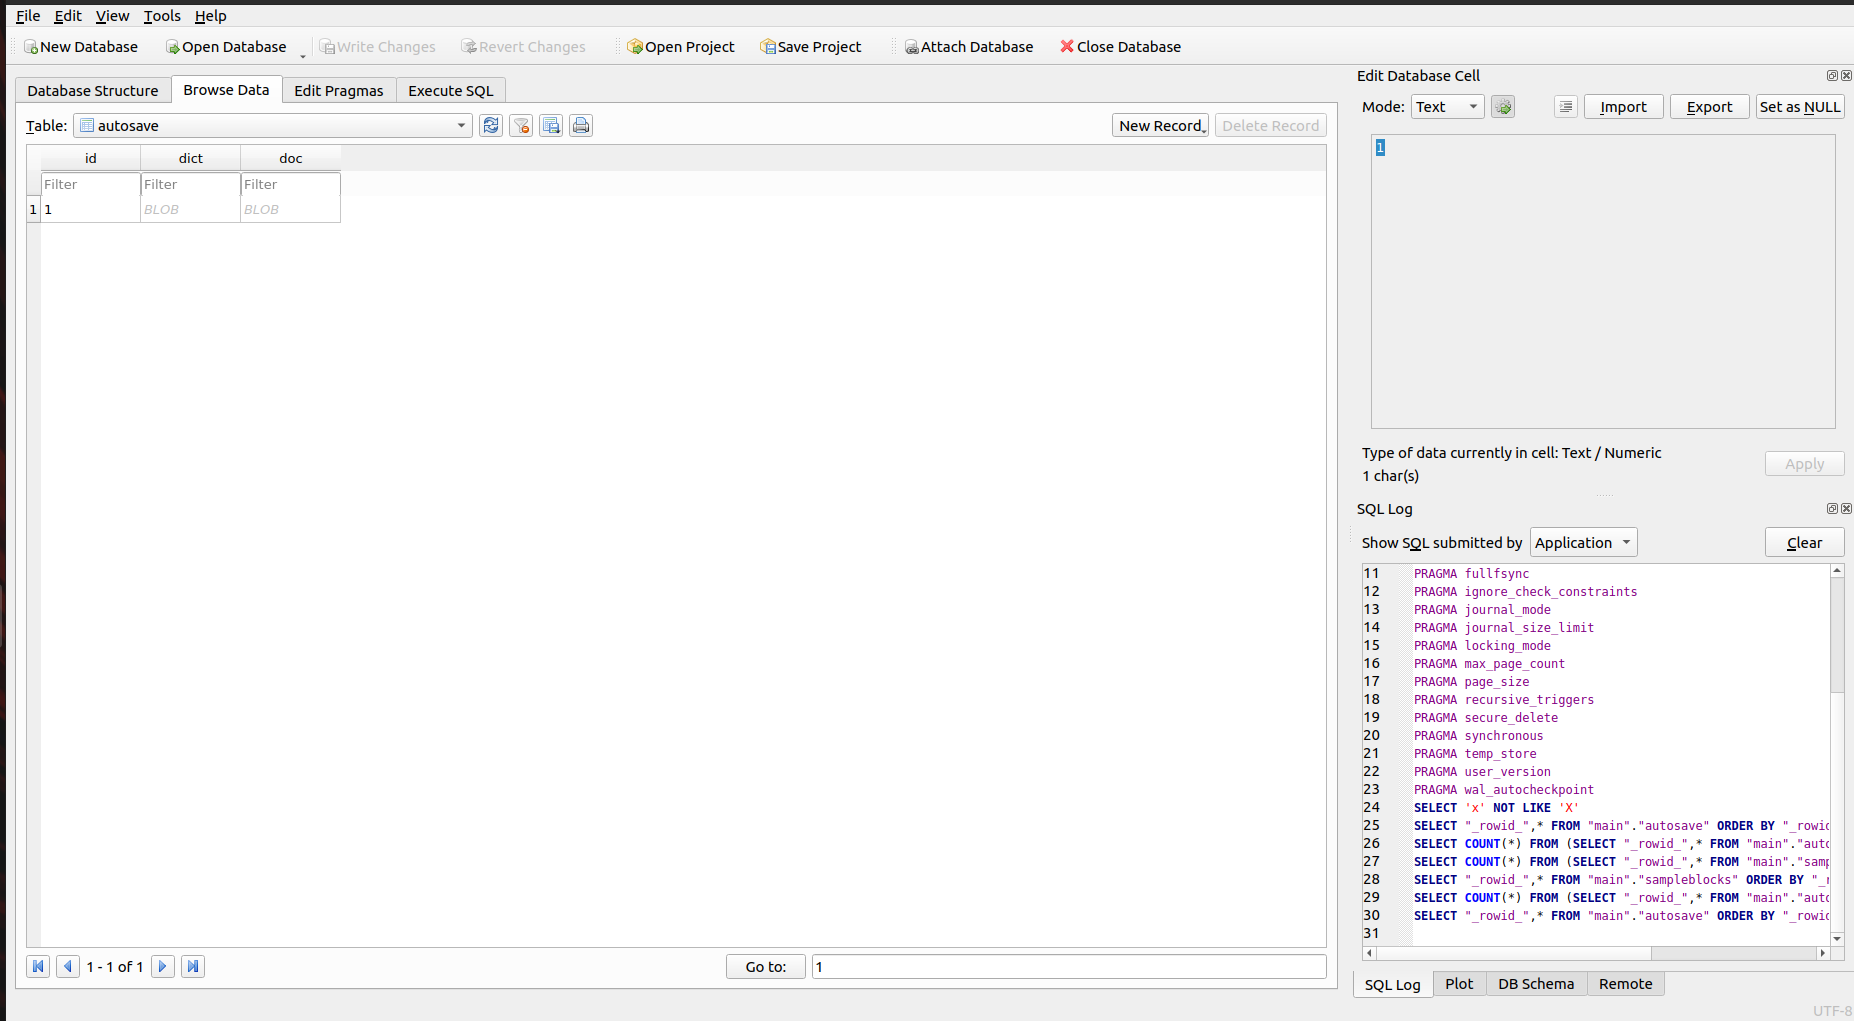1854x1021 pixels.
Task: Clear all filters with funnel icon
Action: click(x=521, y=125)
